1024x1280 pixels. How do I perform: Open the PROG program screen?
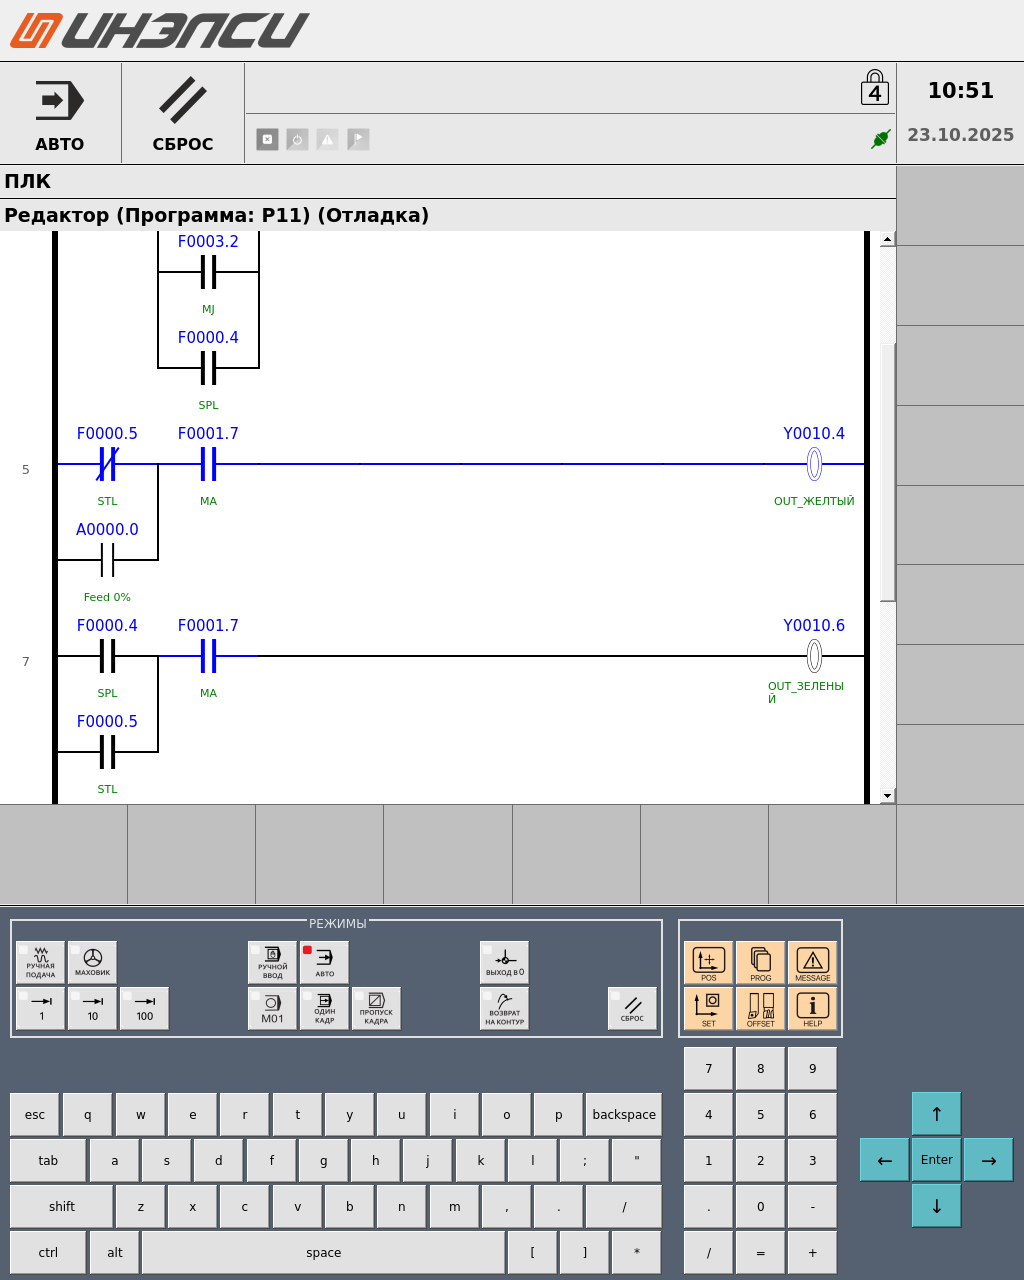click(760, 962)
